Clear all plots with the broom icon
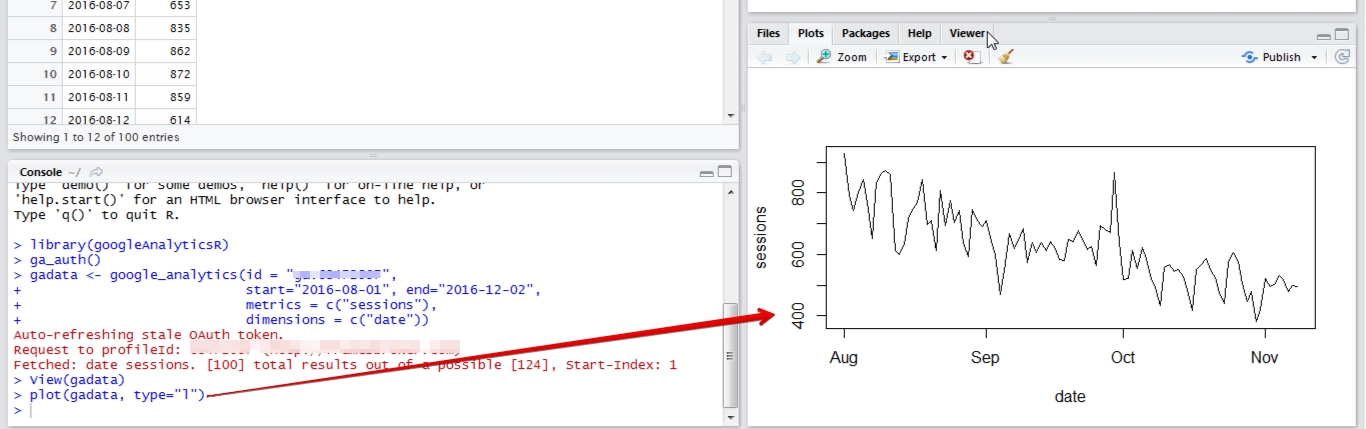The image size is (1366, 429). [1006, 57]
